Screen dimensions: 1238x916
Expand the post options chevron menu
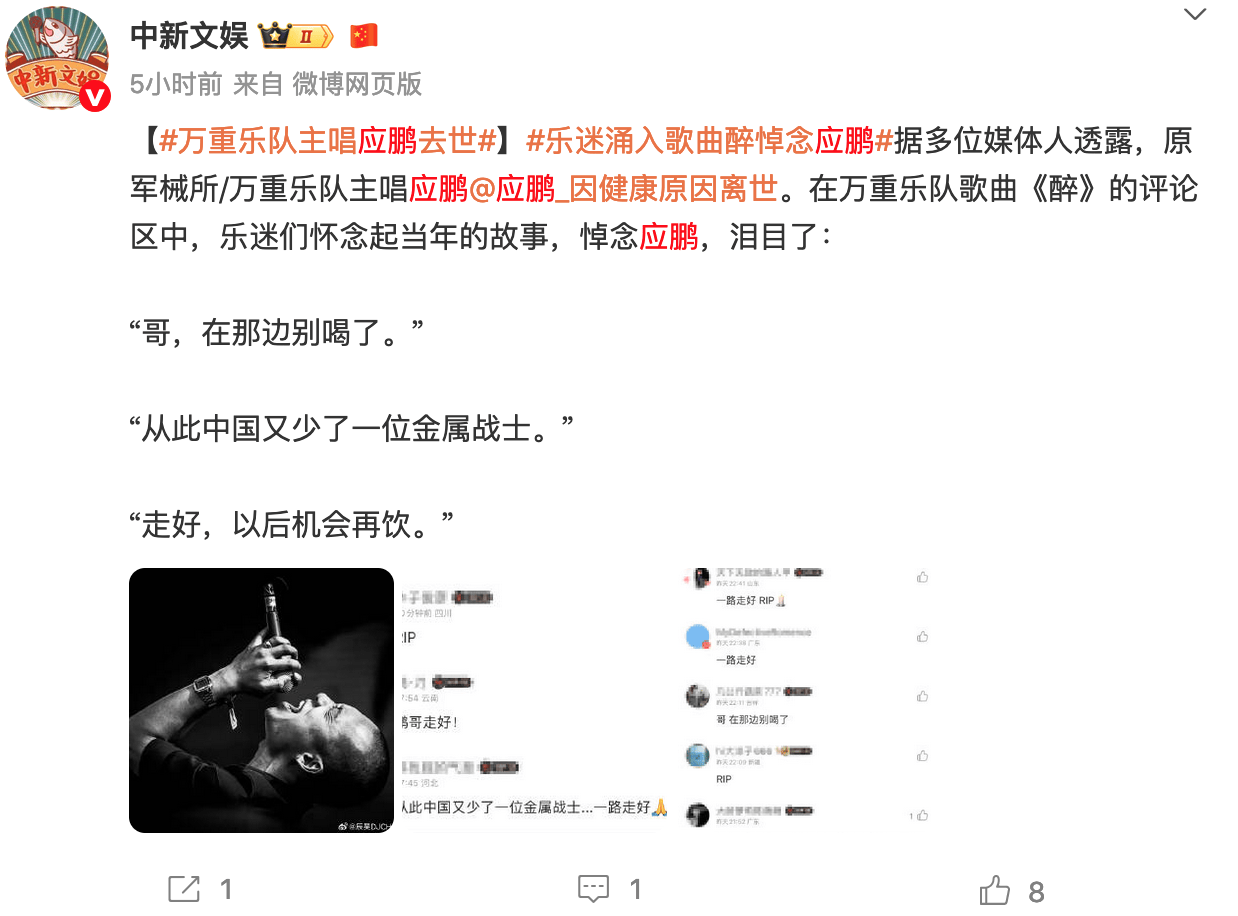coord(1194,14)
